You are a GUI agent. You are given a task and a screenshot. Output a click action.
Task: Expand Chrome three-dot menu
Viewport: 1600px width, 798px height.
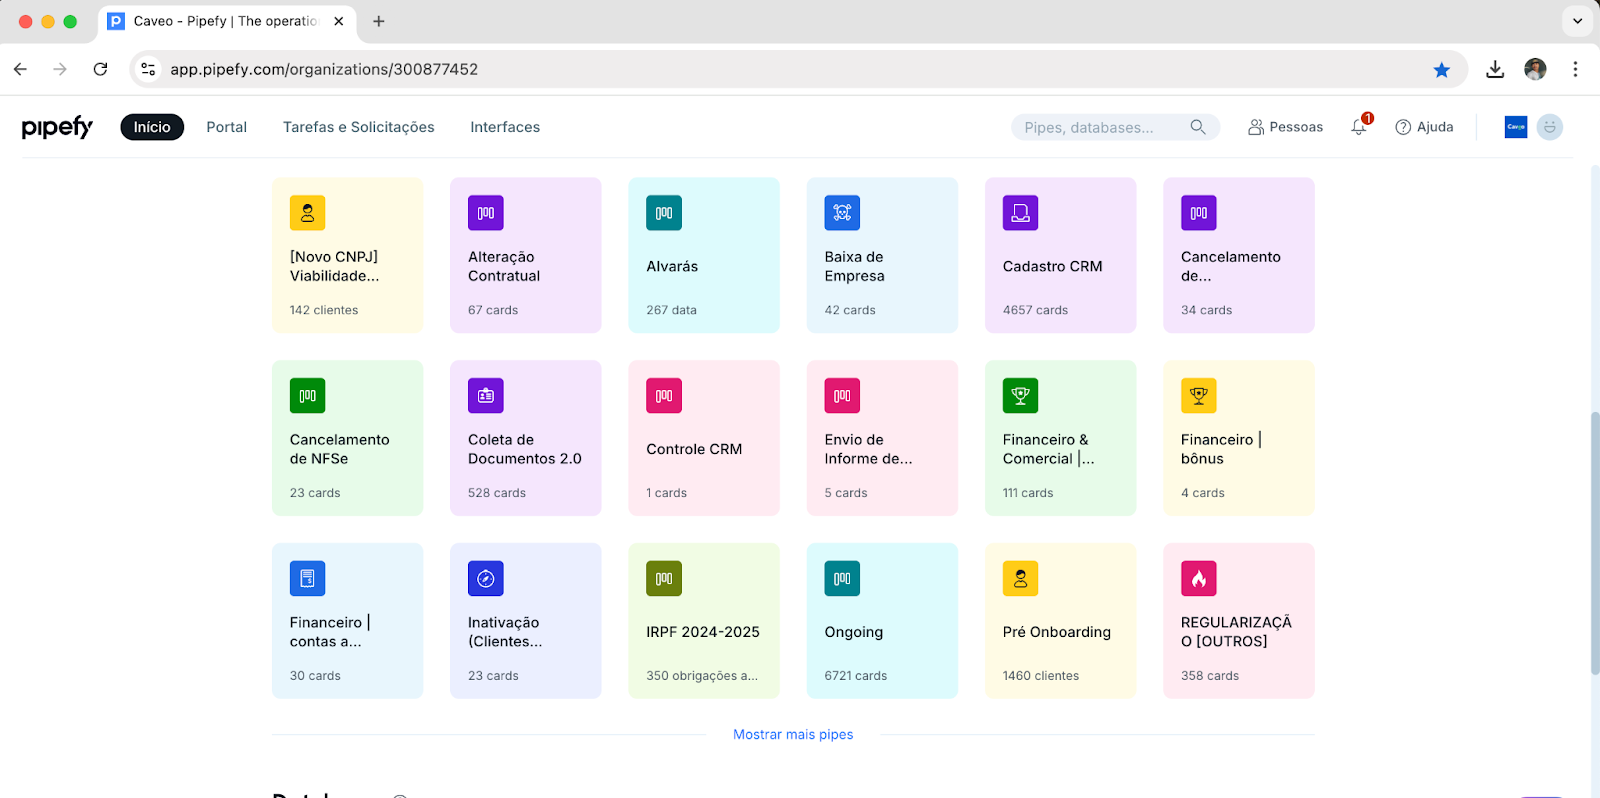[x=1575, y=69]
